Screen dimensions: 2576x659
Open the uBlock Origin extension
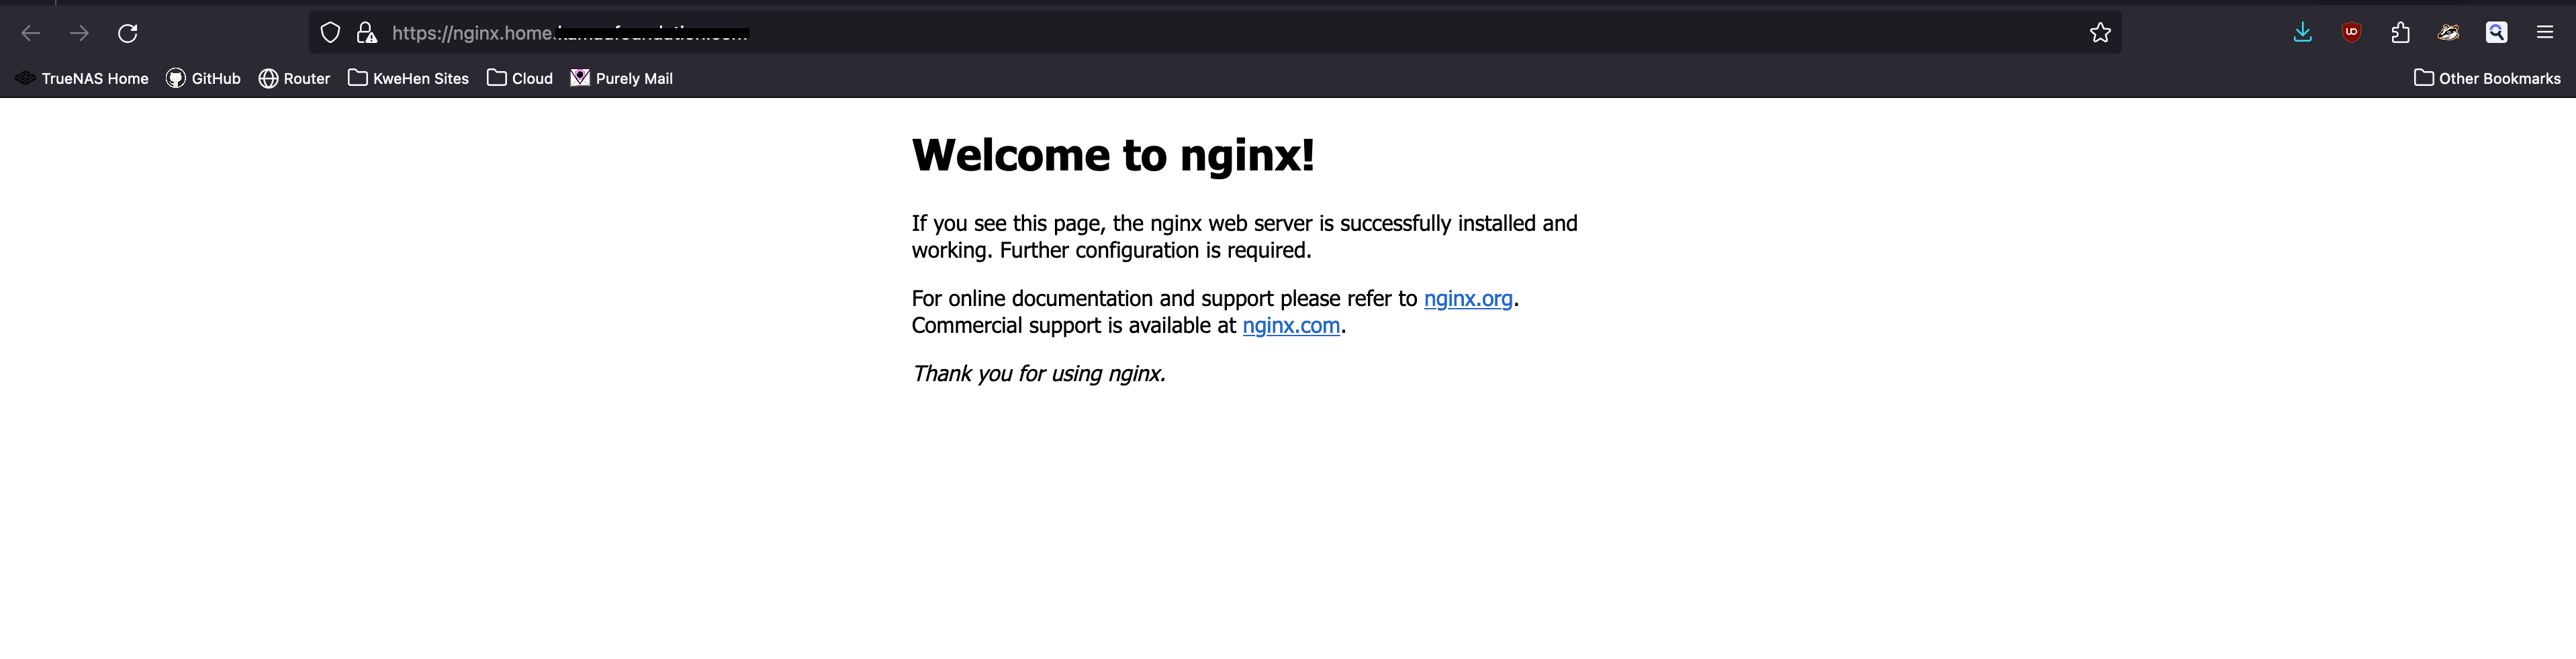(2351, 33)
